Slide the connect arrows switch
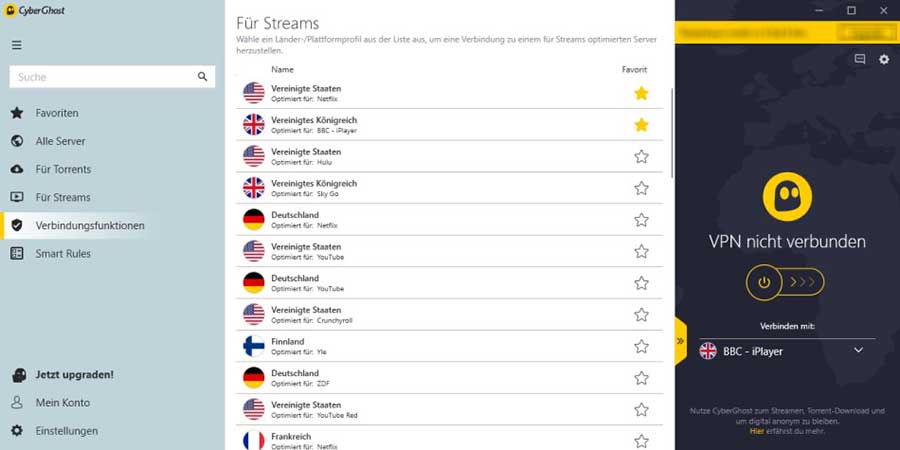The height and width of the screenshot is (450, 900). [804, 283]
